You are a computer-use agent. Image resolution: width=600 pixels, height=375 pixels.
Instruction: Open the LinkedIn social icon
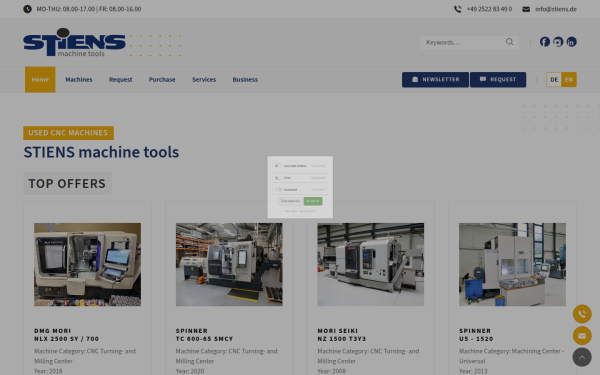[571, 42]
